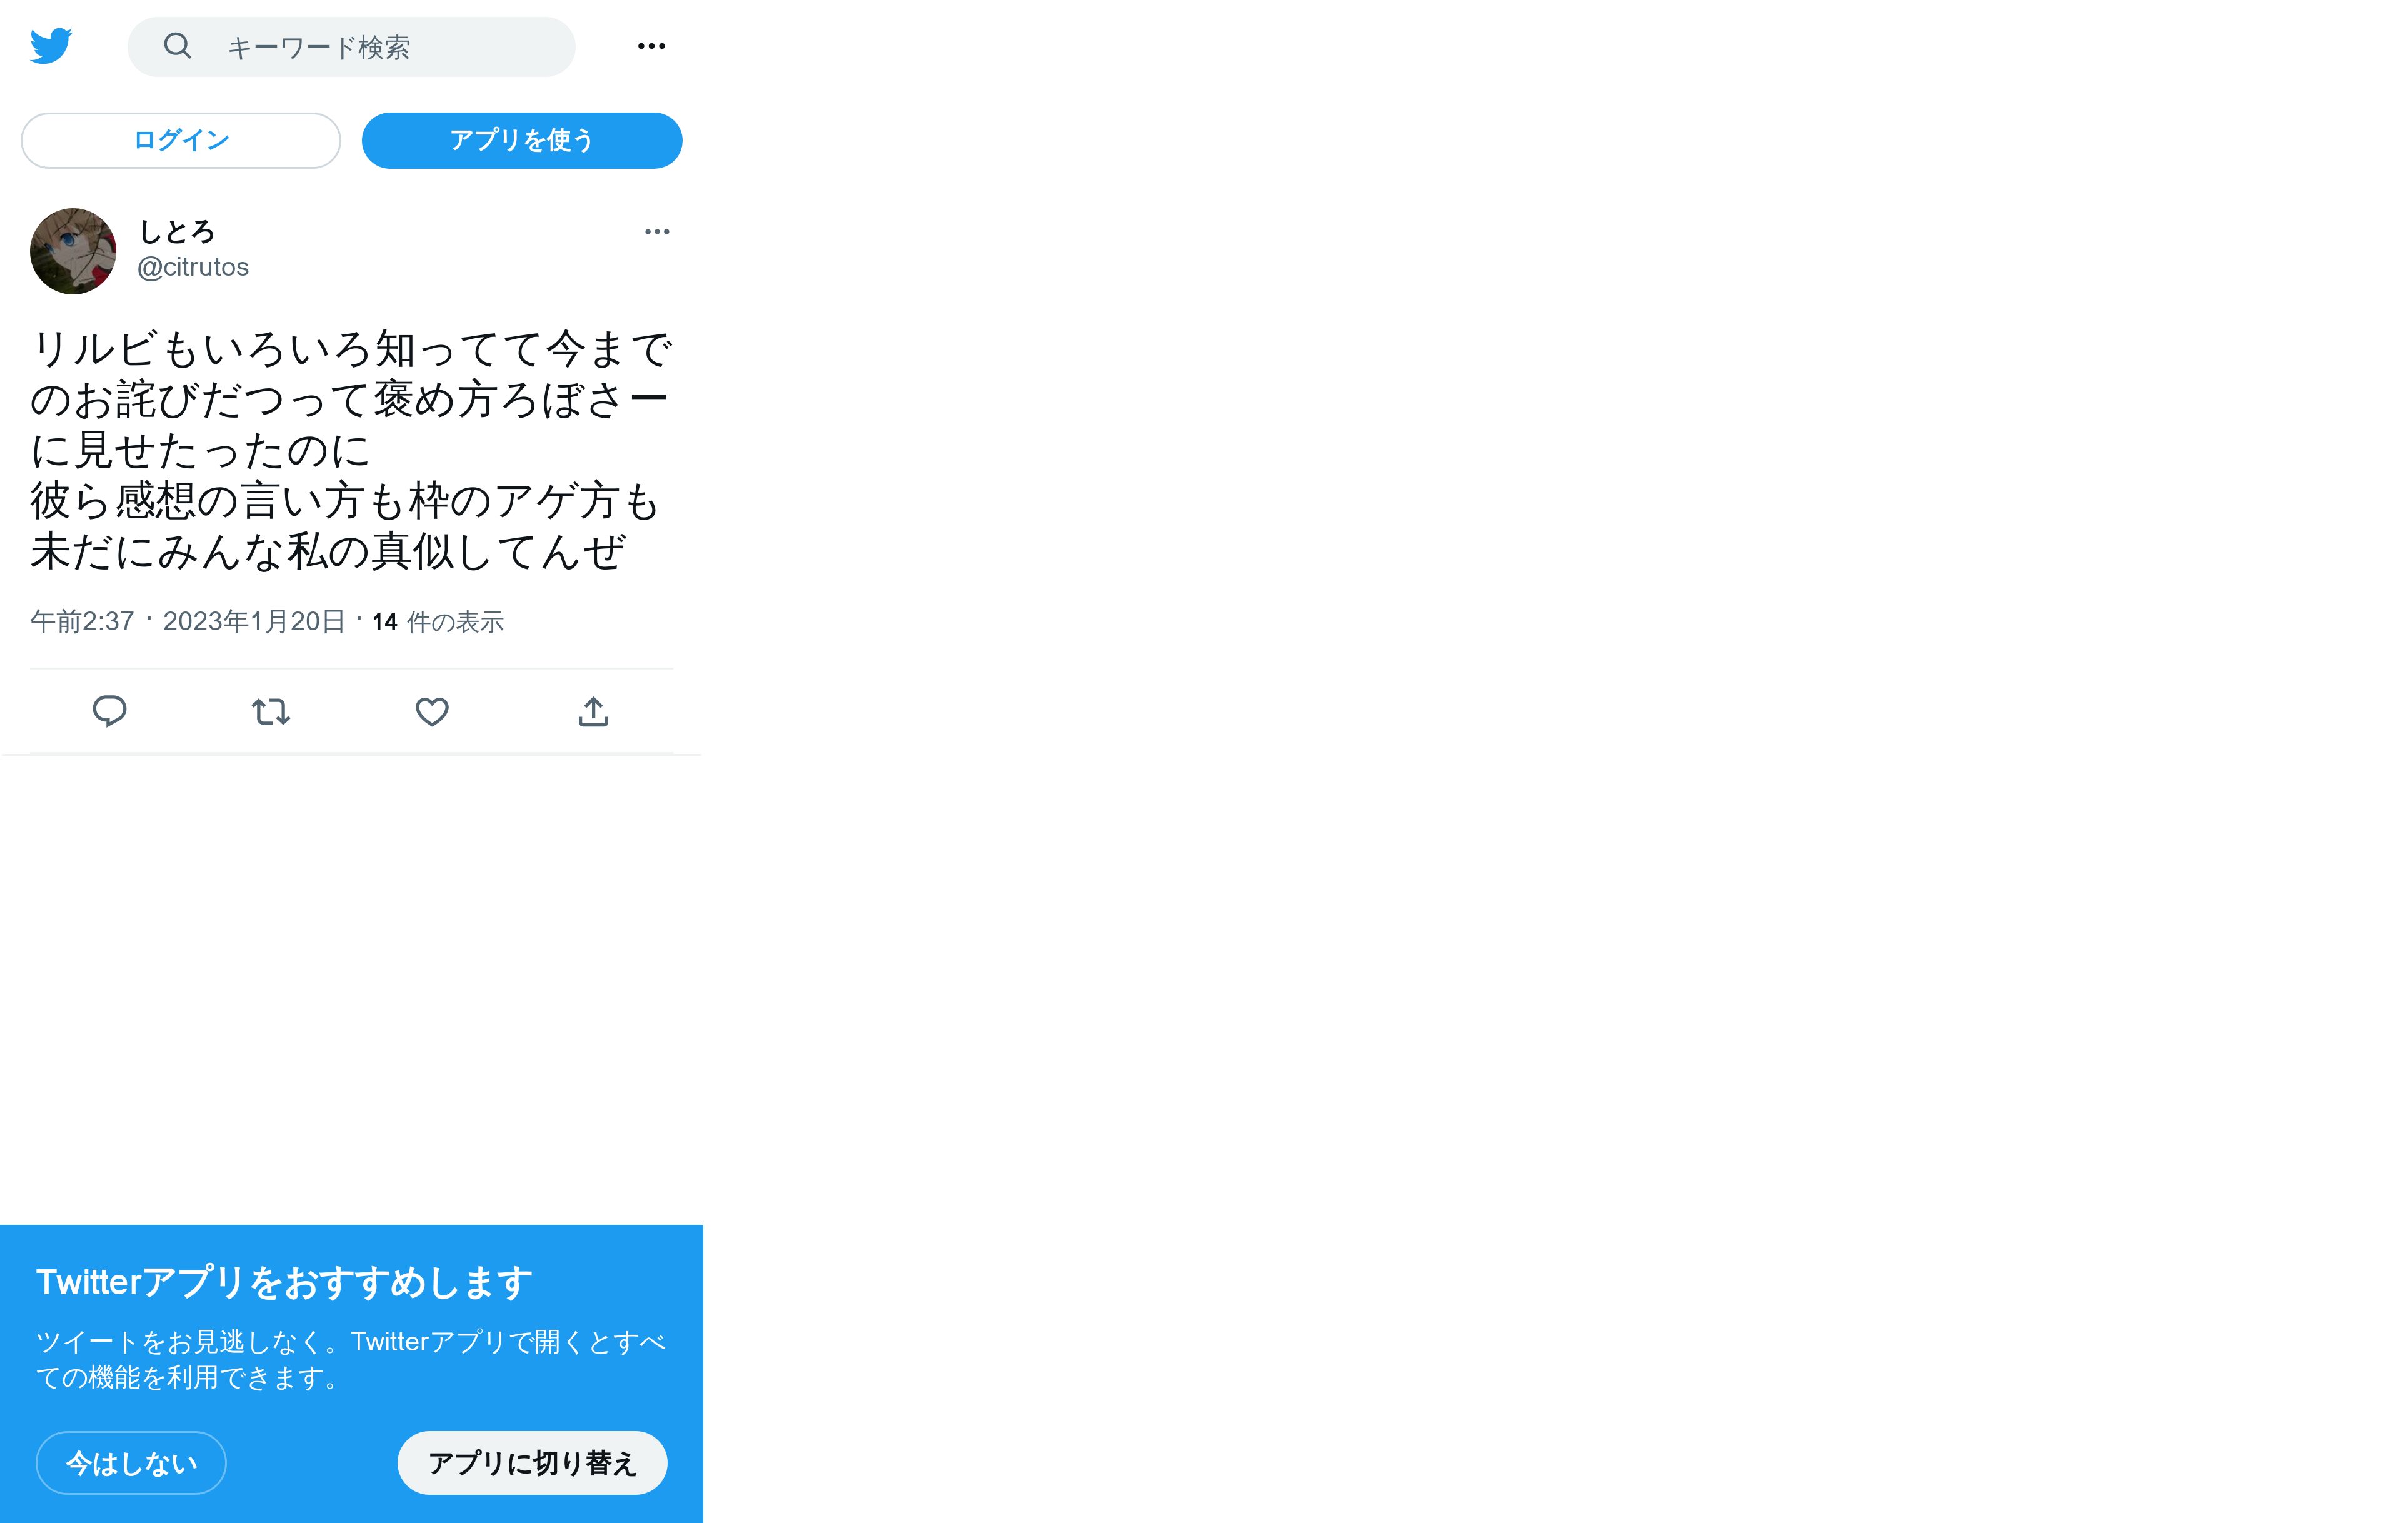
Task: Click the Twitter bird logo
Action: (x=51, y=46)
